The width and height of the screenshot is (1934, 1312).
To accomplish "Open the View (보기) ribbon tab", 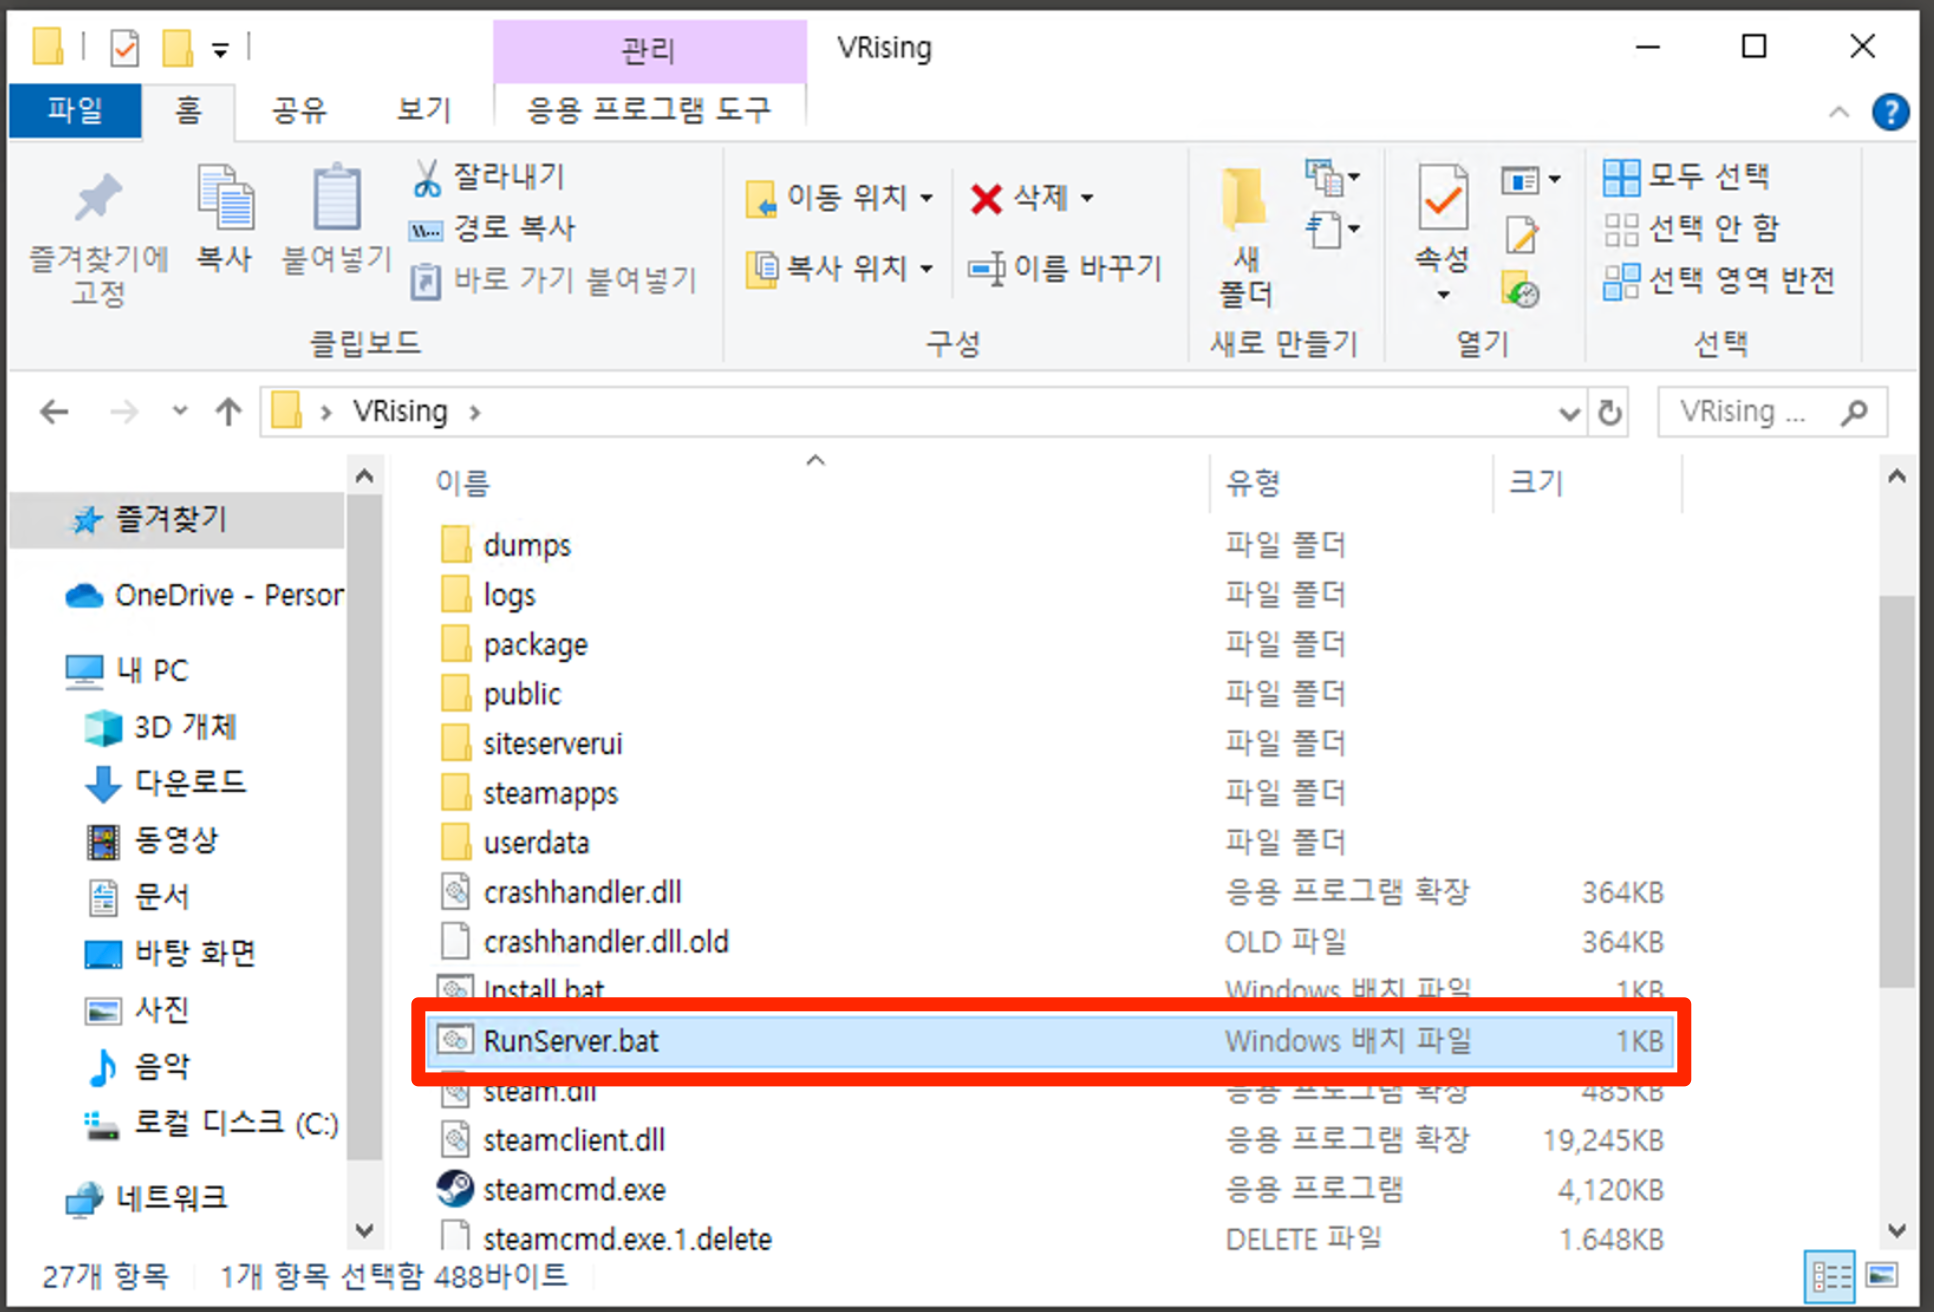I will tap(424, 109).
